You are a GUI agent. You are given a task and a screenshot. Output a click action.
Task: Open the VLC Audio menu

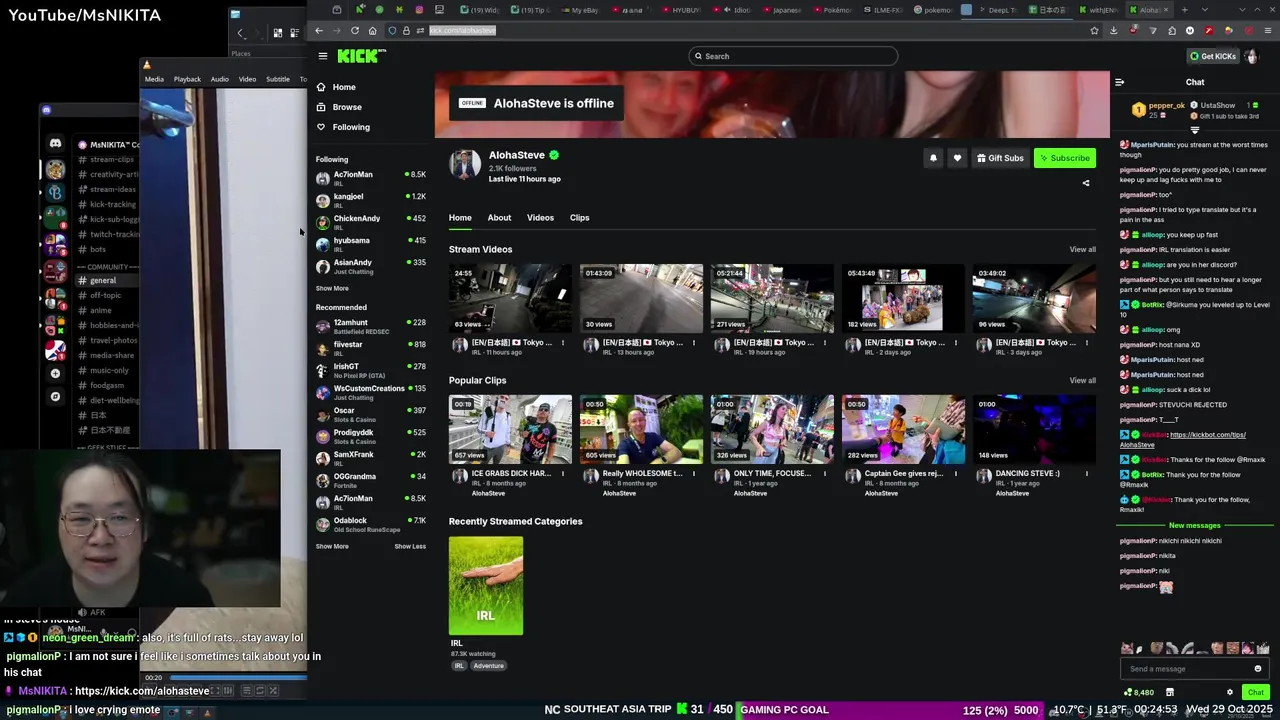[x=219, y=79]
